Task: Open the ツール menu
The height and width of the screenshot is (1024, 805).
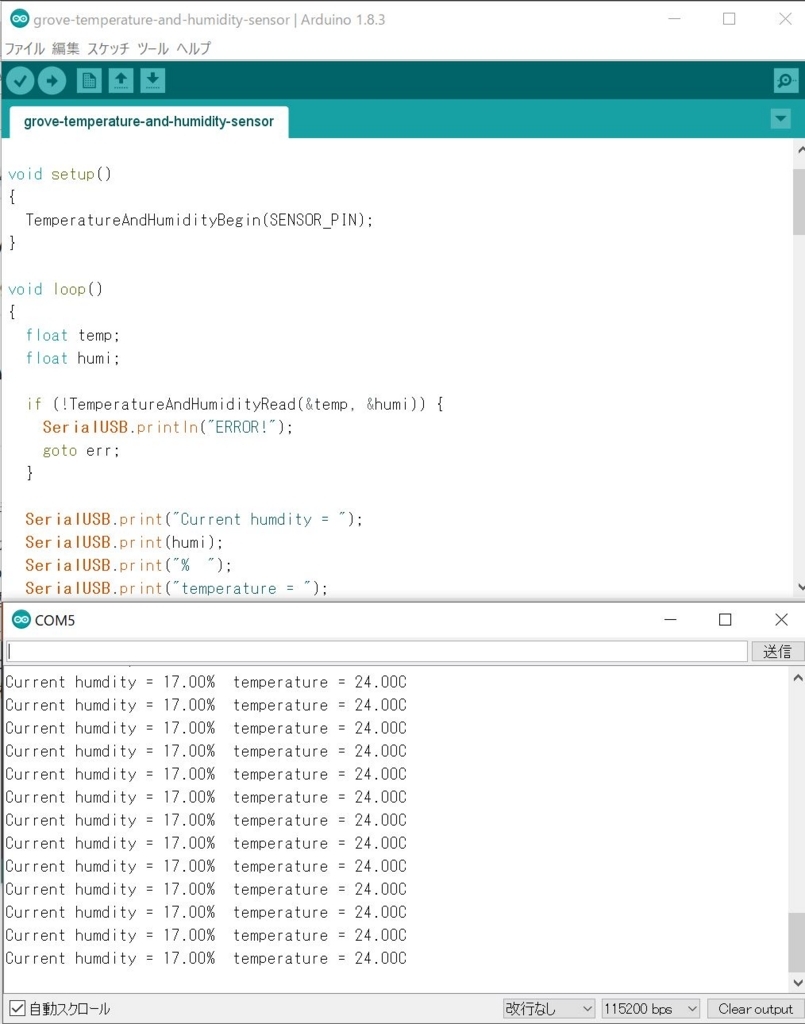Action: pos(153,48)
